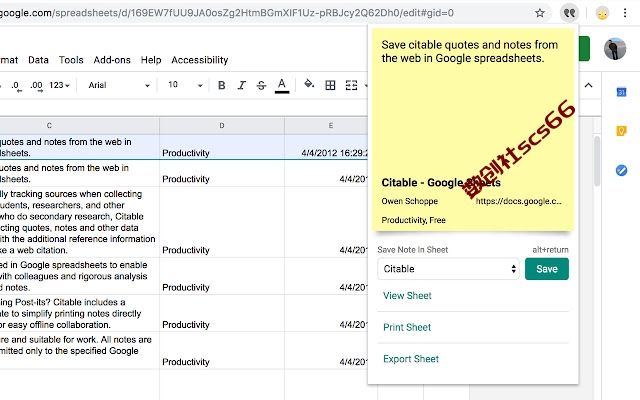
Task: Decrease decimal places
Action: tap(16, 86)
